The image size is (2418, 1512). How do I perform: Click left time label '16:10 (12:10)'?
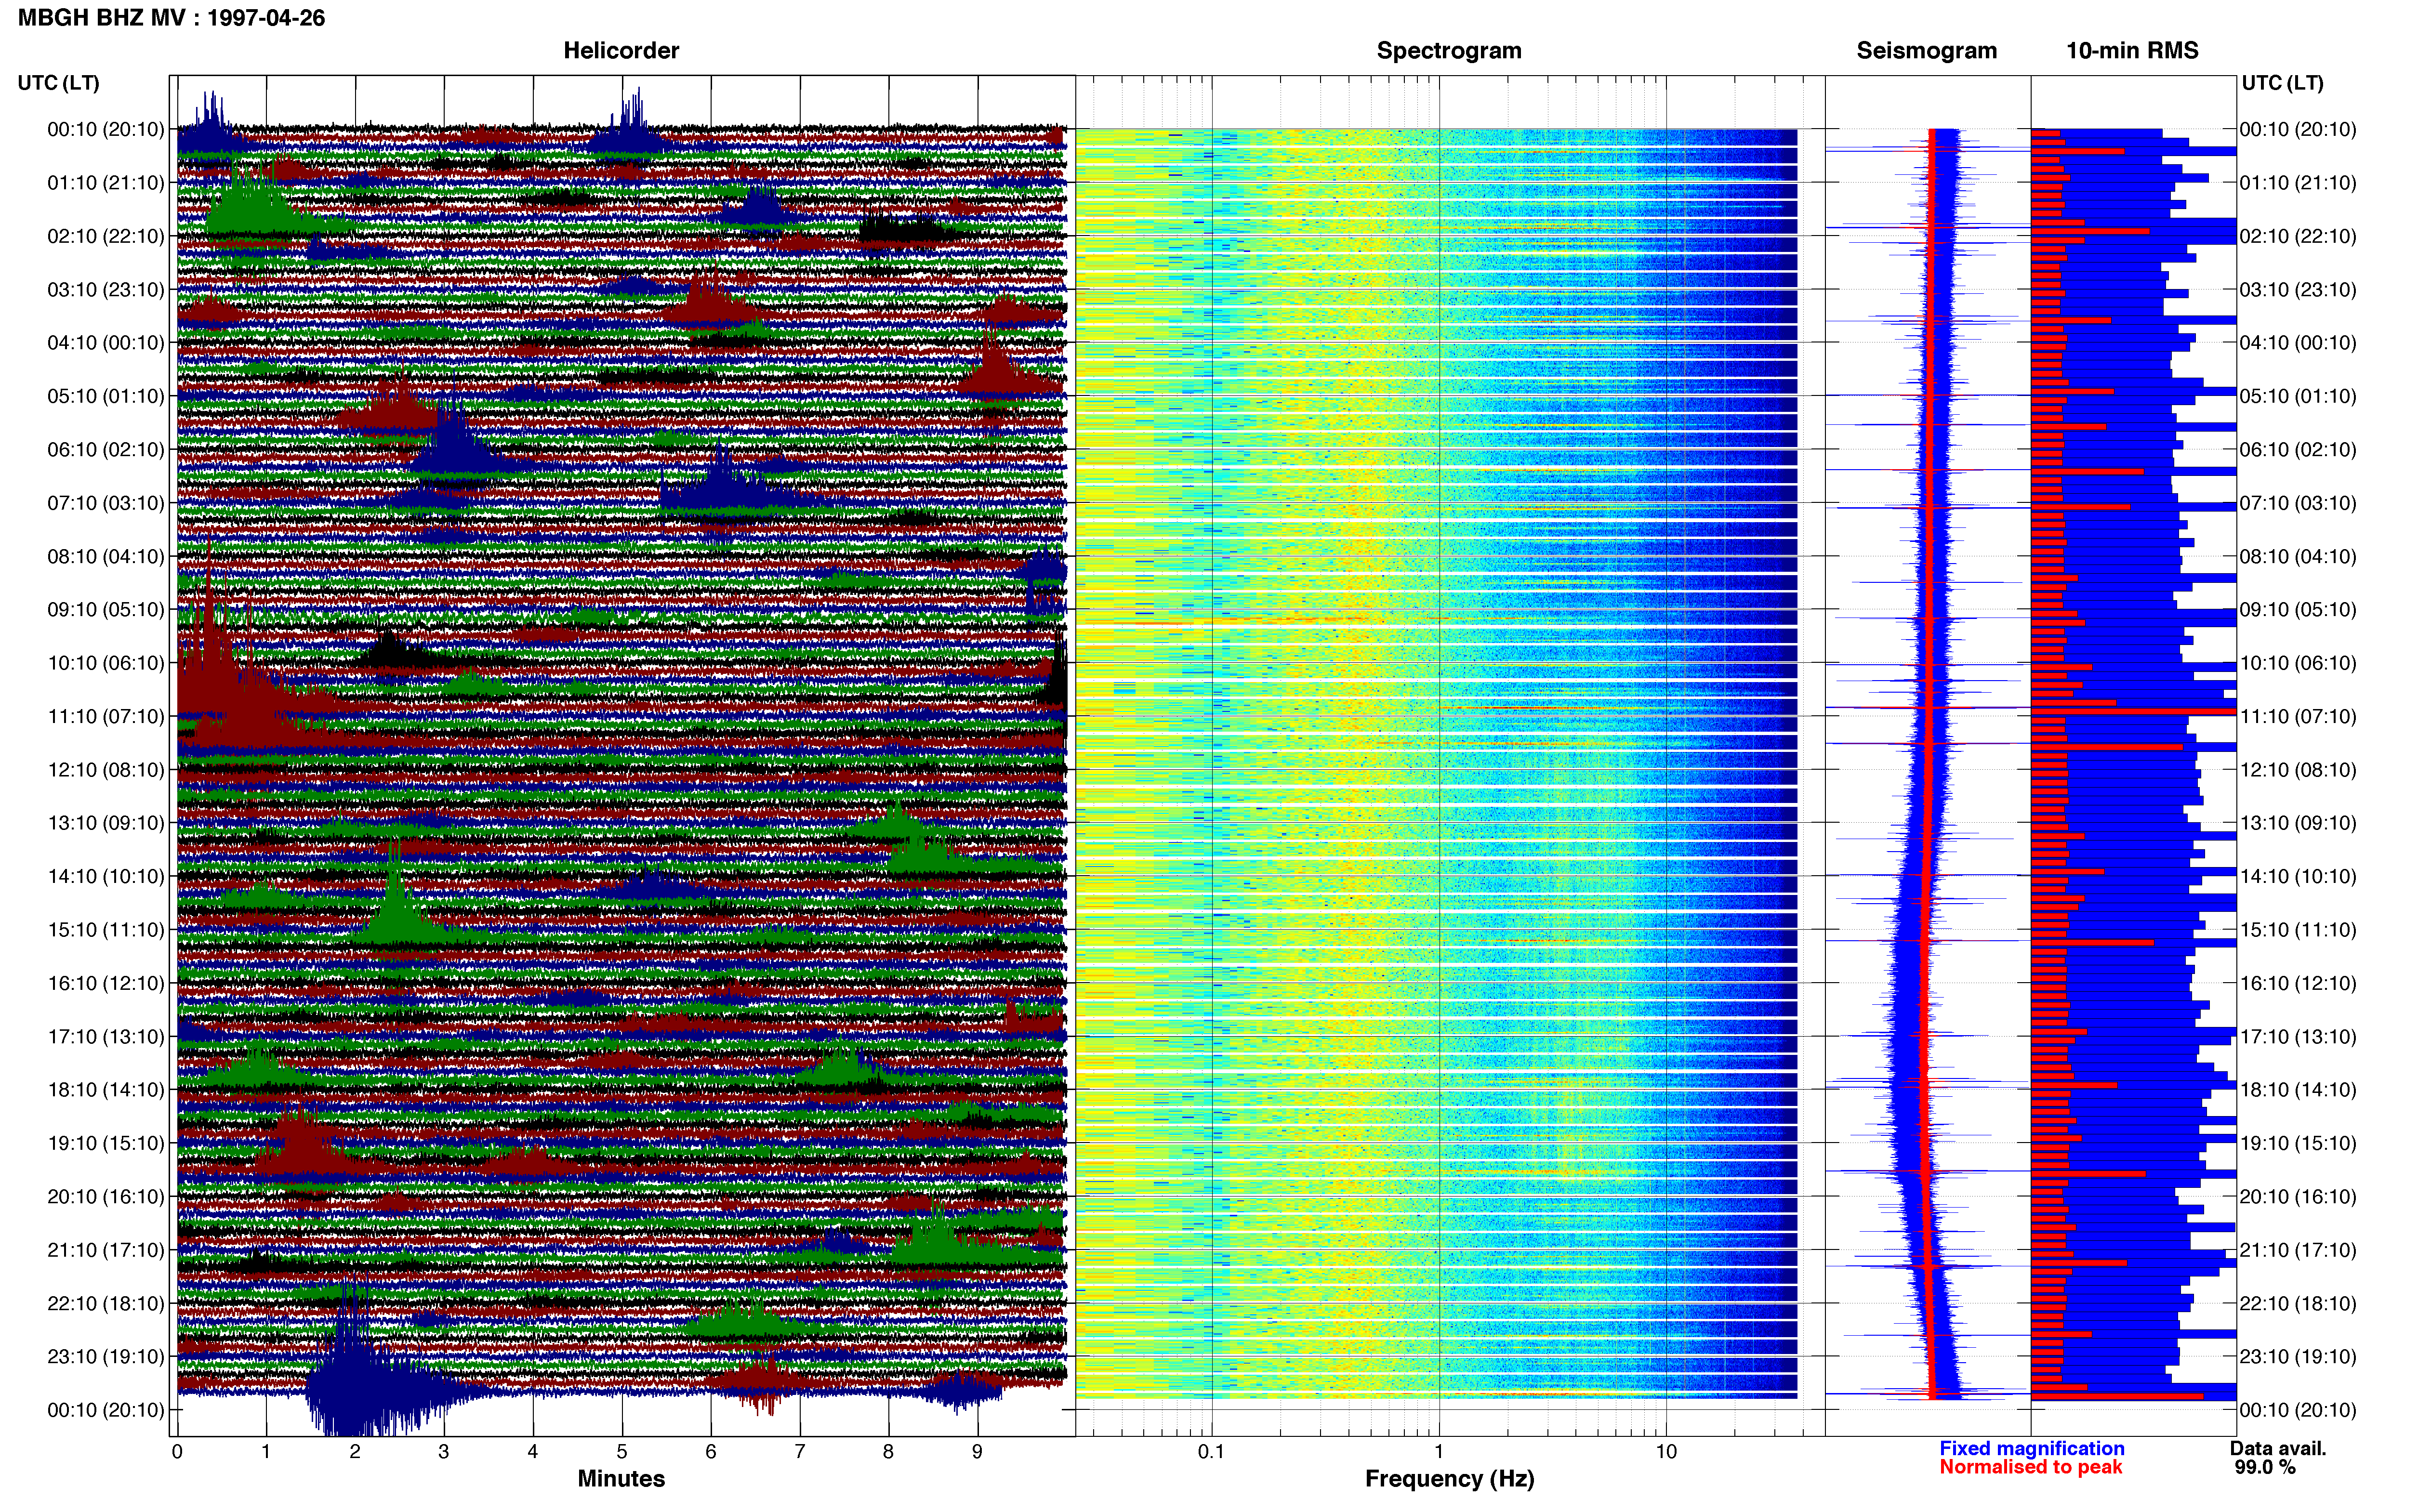click(x=106, y=983)
